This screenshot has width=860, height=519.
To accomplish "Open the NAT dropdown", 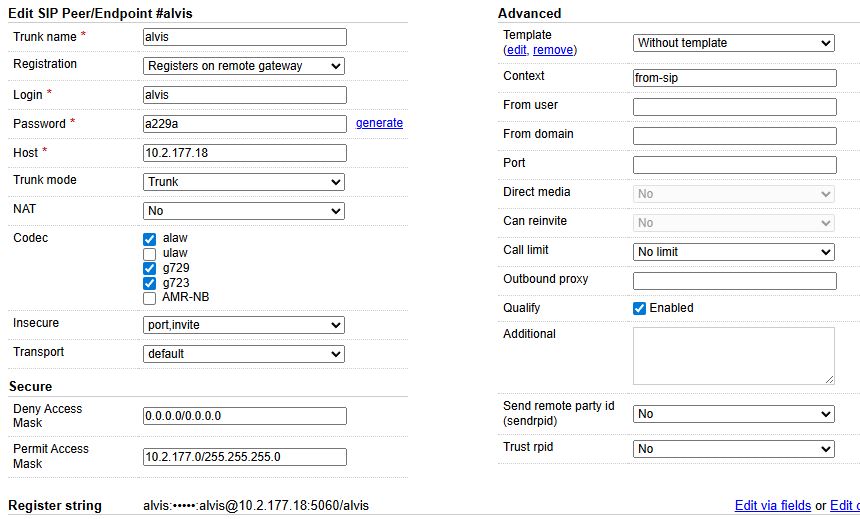I will (x=244, y=211).
